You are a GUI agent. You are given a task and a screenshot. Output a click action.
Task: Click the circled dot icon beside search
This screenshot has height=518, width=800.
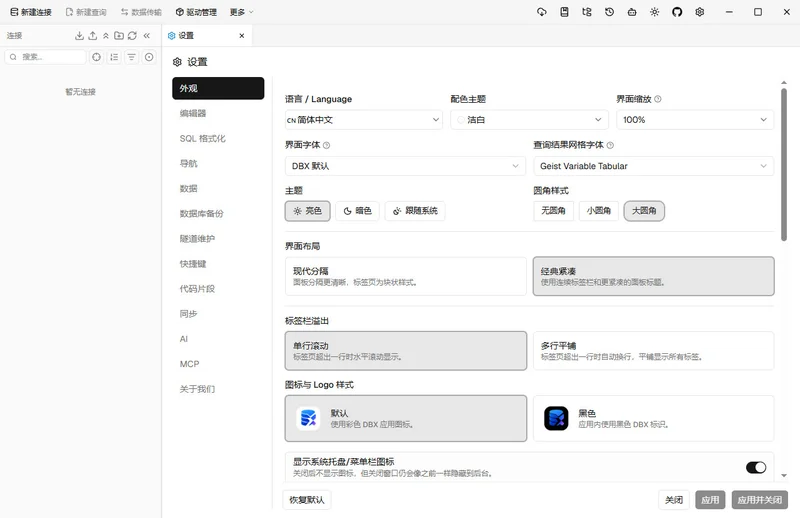tap(149, 57)
